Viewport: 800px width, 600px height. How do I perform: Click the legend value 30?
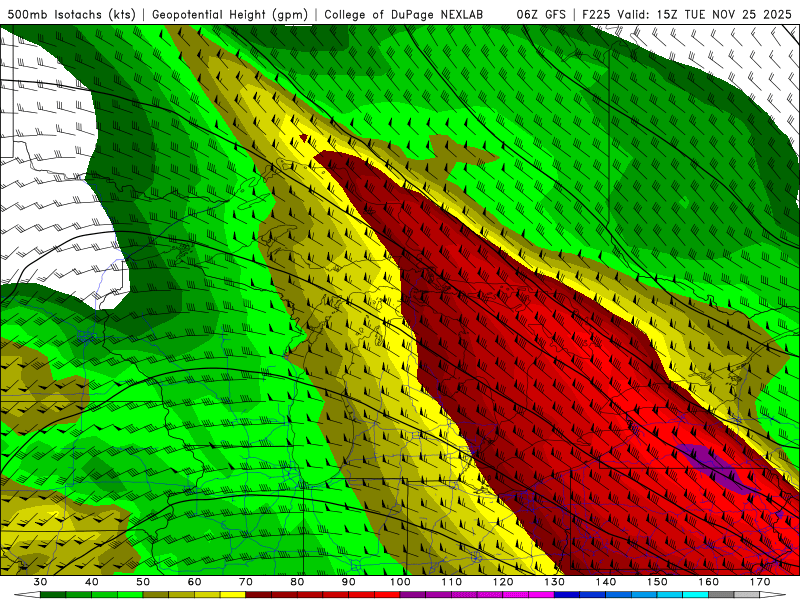(x=40, y=582)
